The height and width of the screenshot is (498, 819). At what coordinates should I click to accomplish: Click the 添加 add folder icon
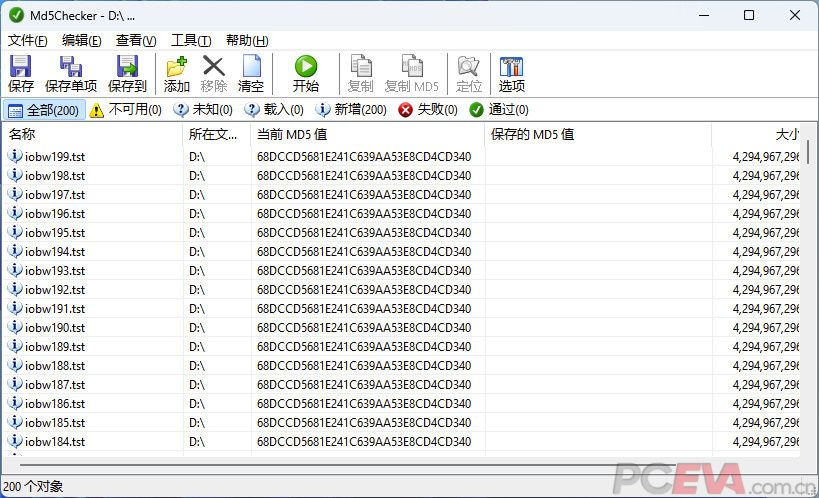tap(176, 67)
